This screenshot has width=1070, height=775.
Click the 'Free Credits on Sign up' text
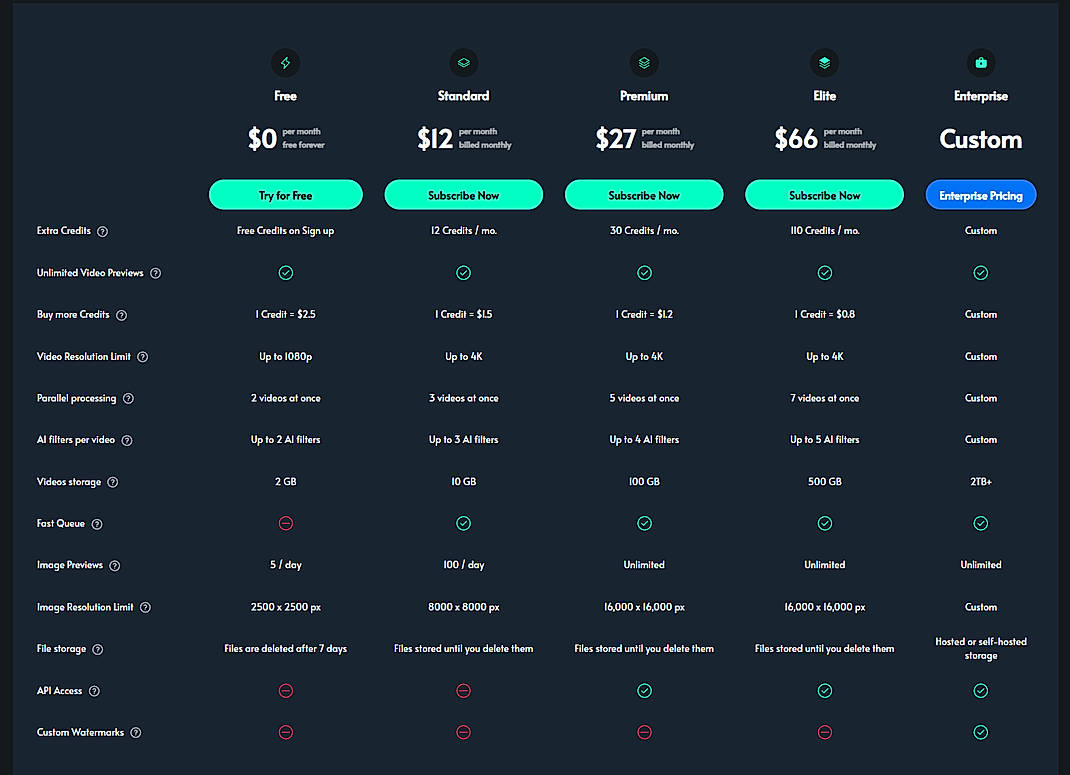[x=285, y=231]
